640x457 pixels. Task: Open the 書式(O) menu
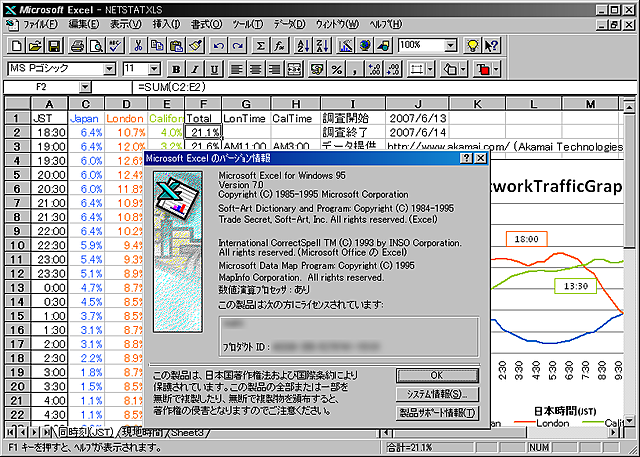point(207,24)
